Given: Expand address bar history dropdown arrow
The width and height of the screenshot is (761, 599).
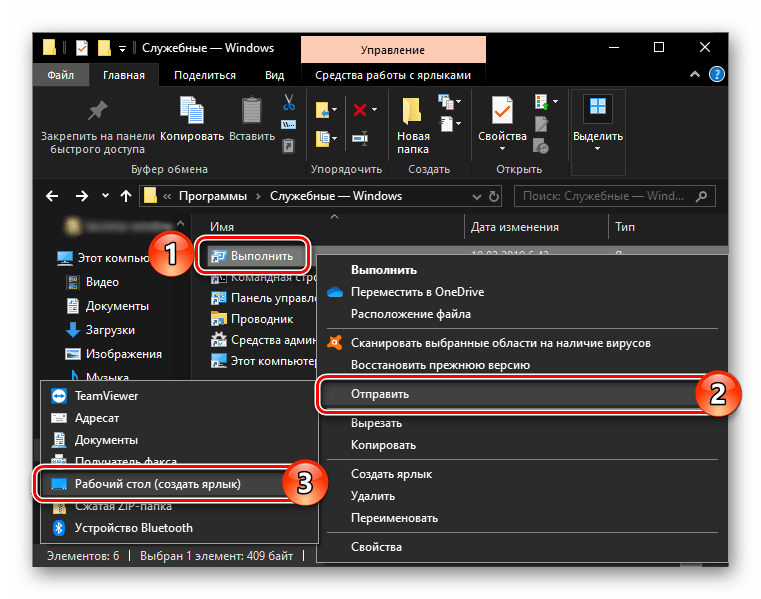Looking at the screenshot, I should (477, 197).
